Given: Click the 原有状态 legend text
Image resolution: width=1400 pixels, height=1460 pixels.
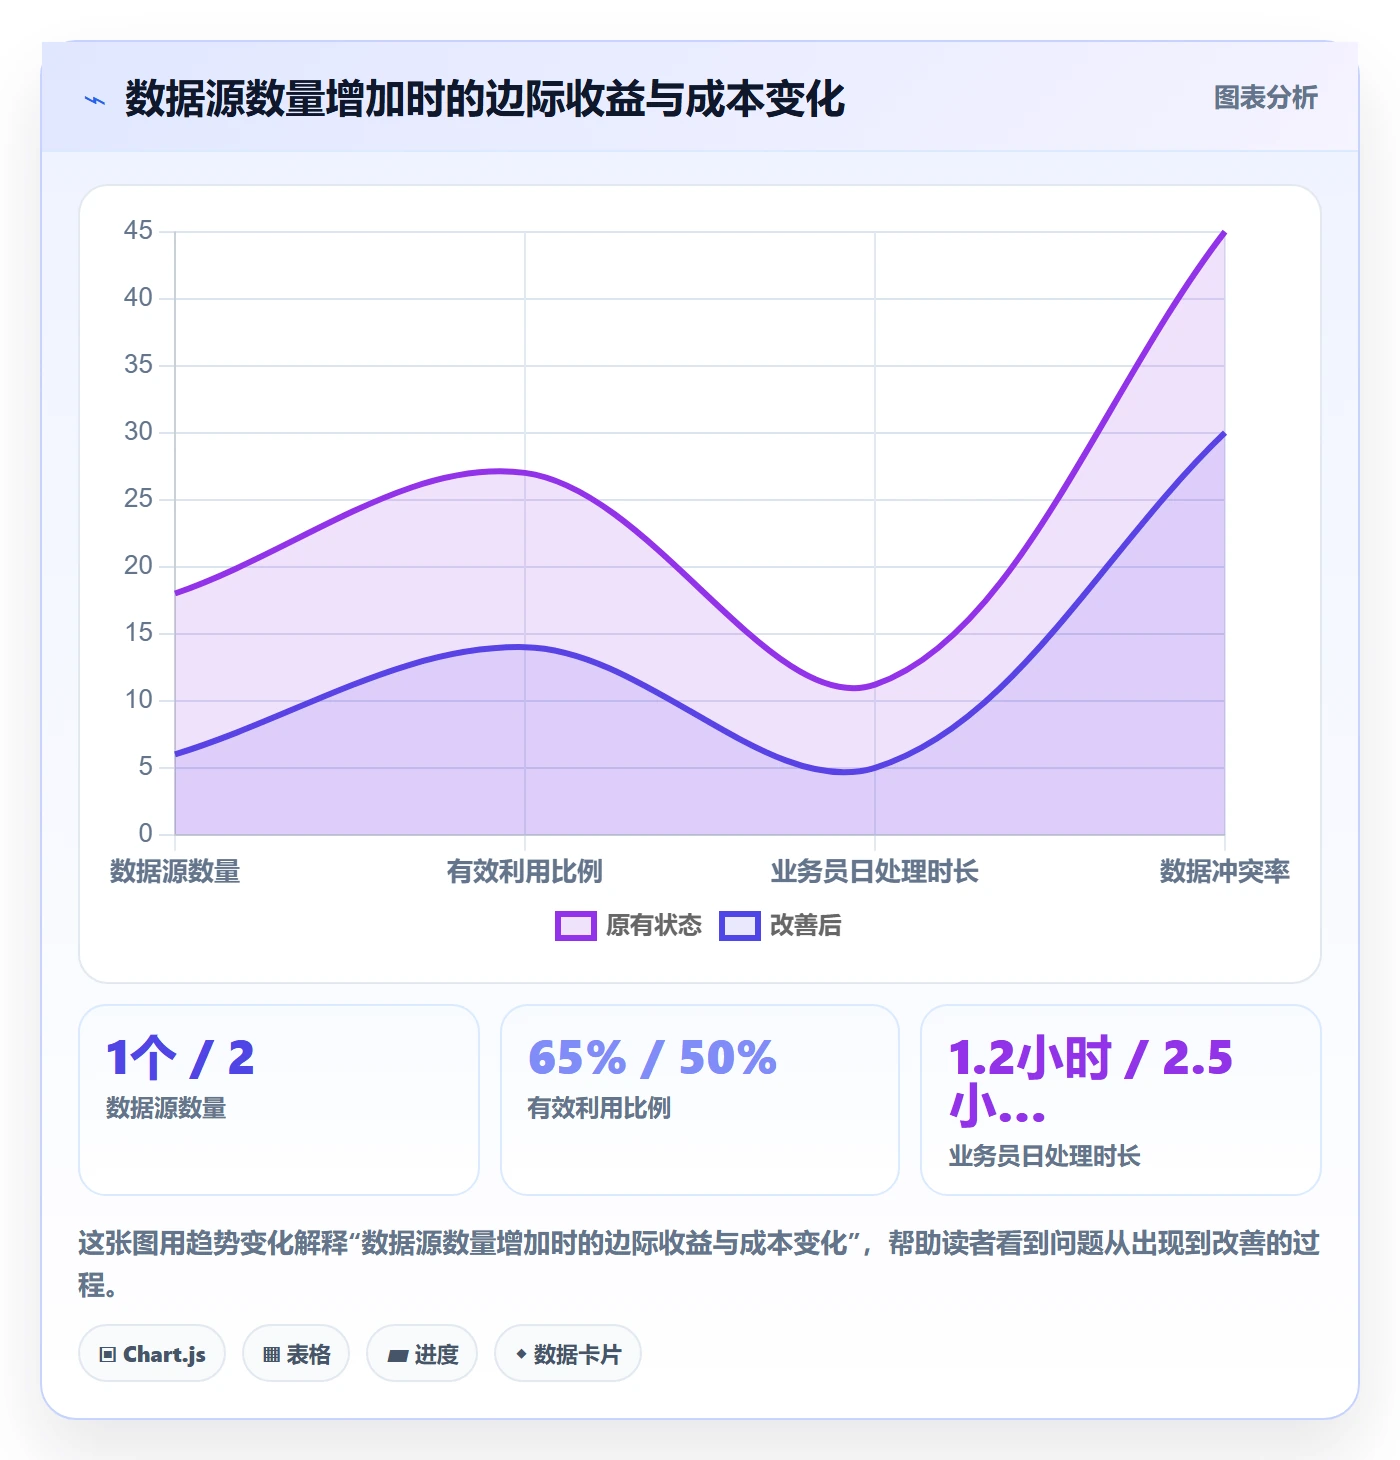Looking at the screenshot, I should pyautogui.click(x=654, y=926).
